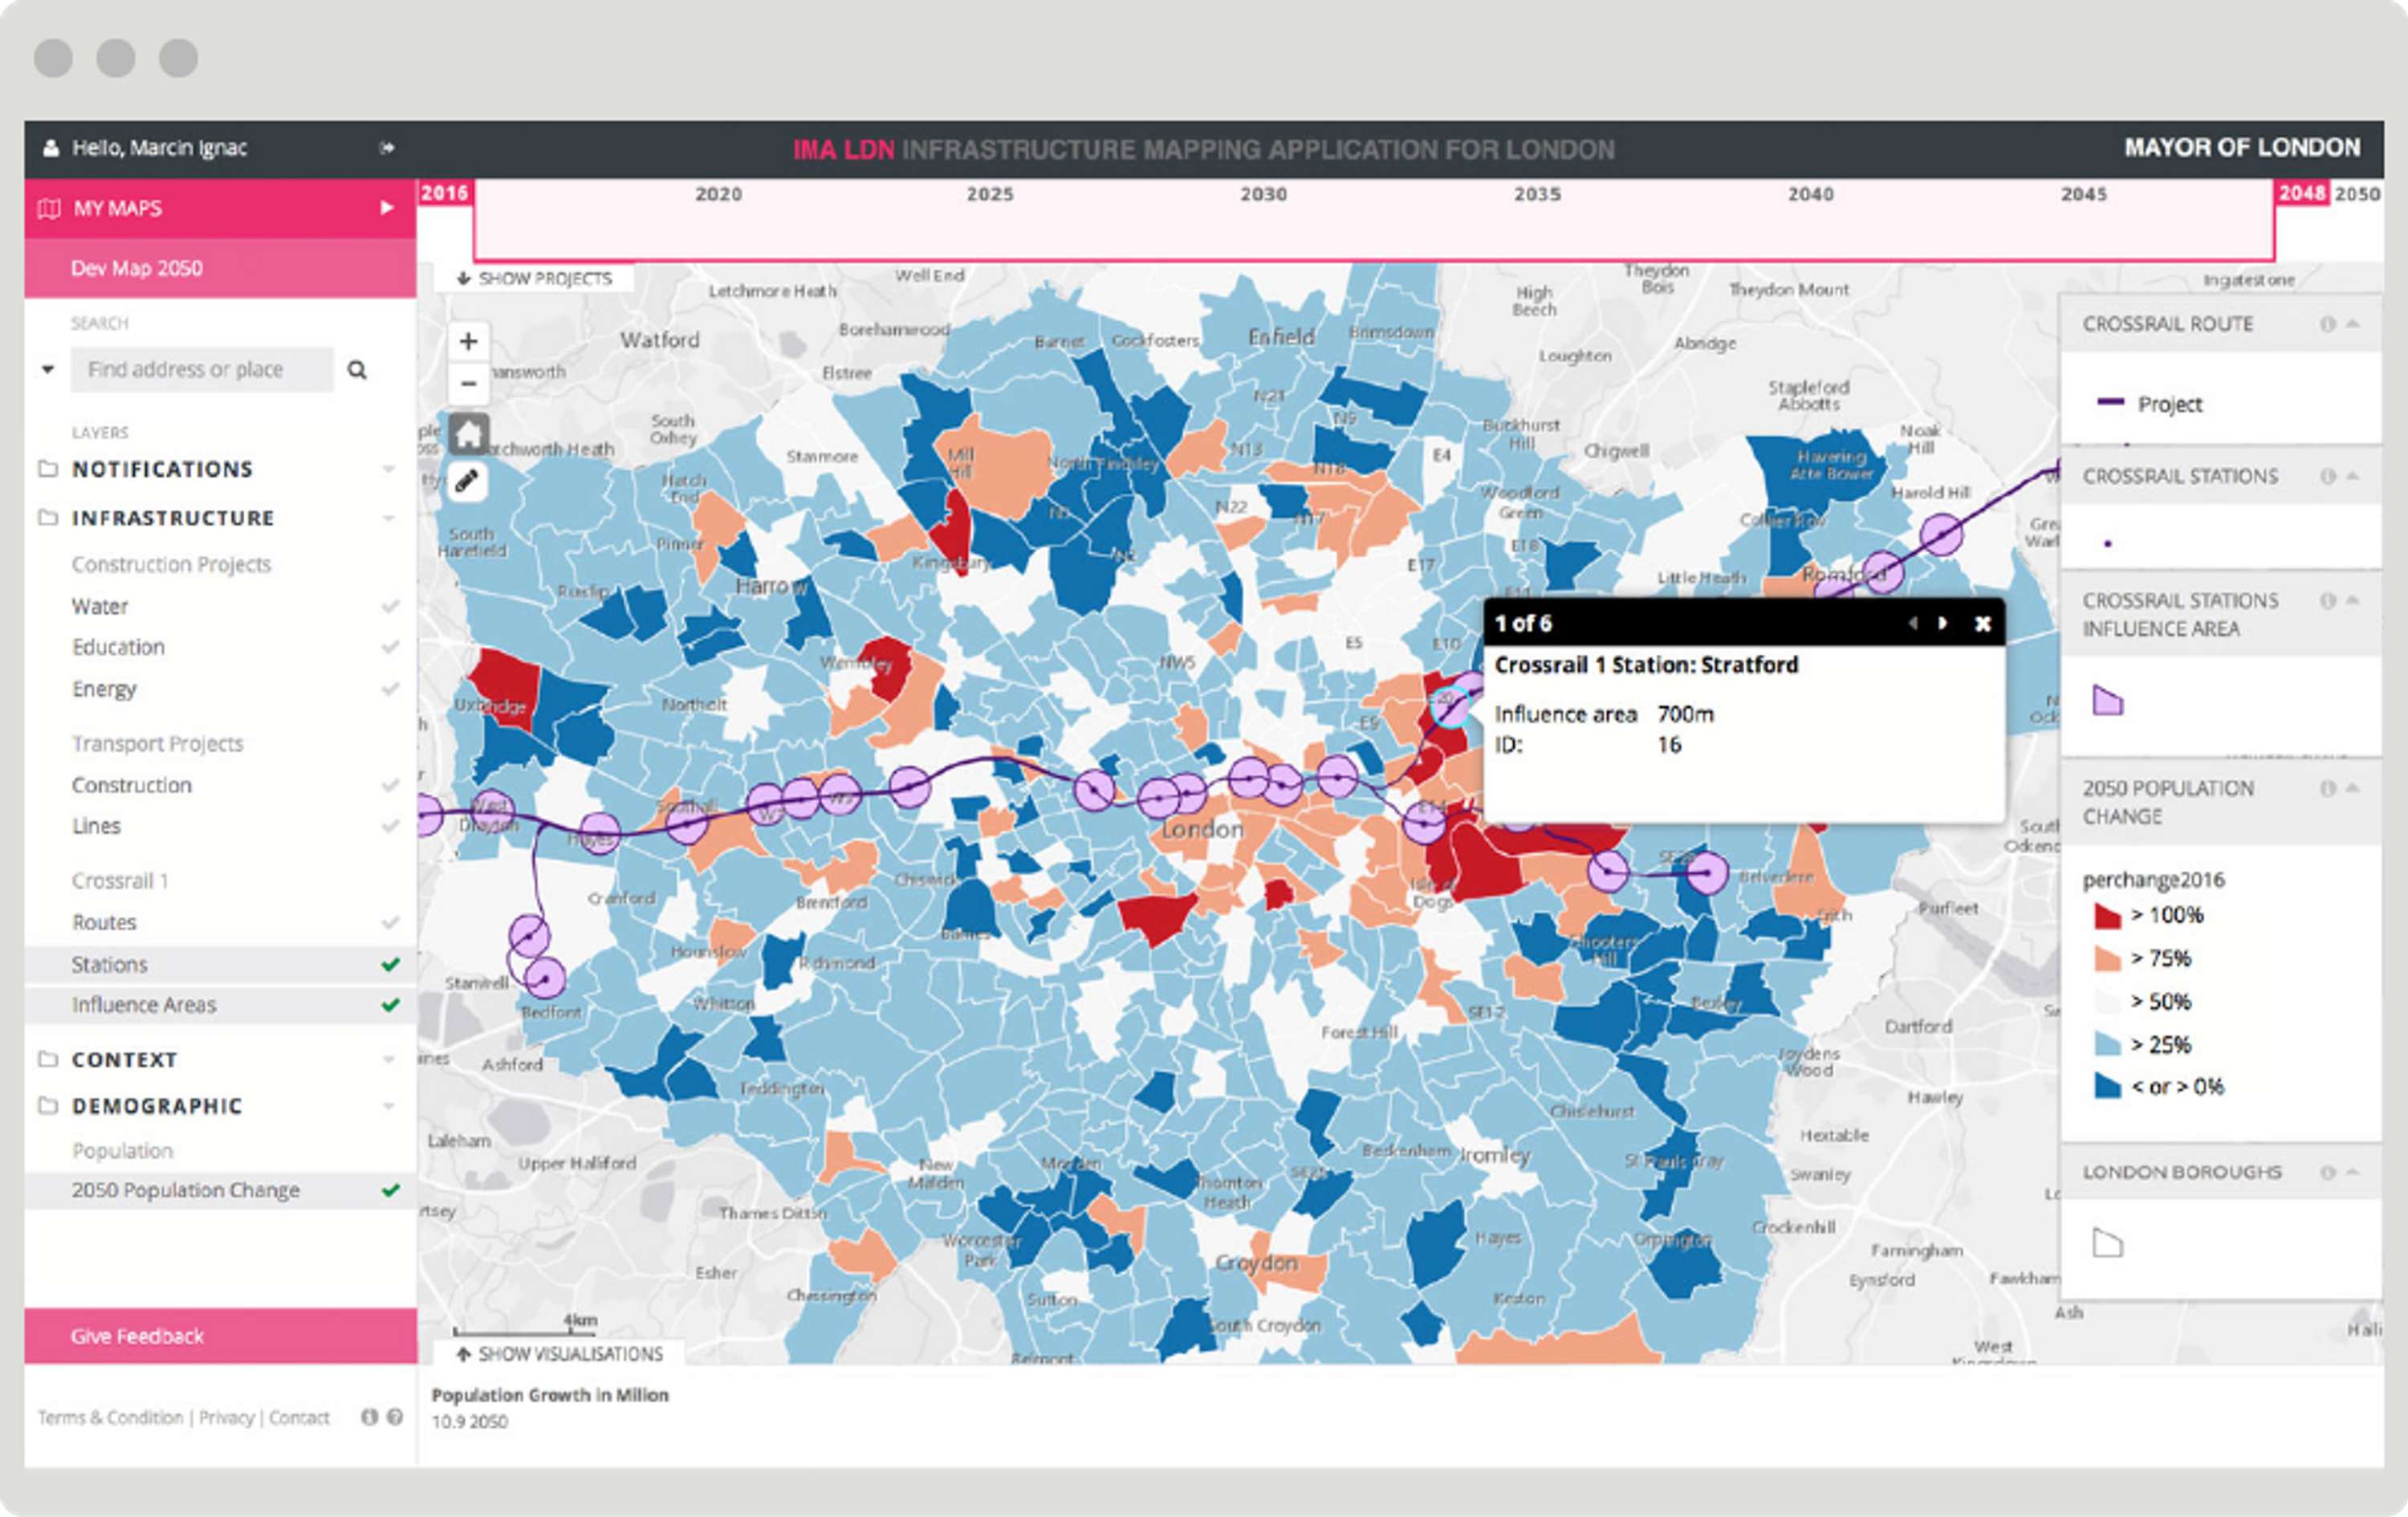Open the search options dropdown arrow
Image resolution: width=2408 pixels, height=1517 pixels.
pos(47,370)
